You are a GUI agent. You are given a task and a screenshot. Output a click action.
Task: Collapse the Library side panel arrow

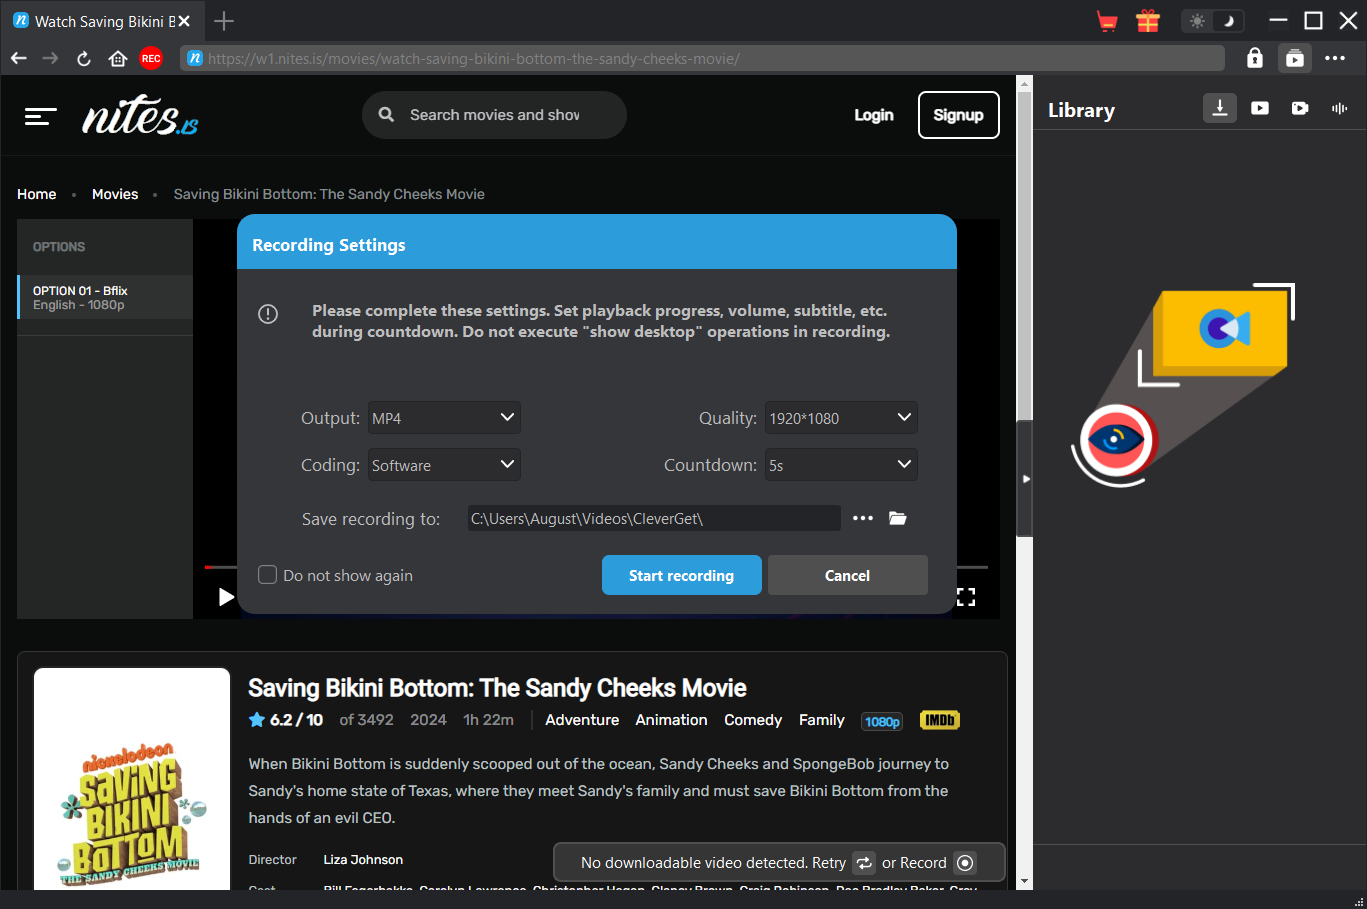1025,479
